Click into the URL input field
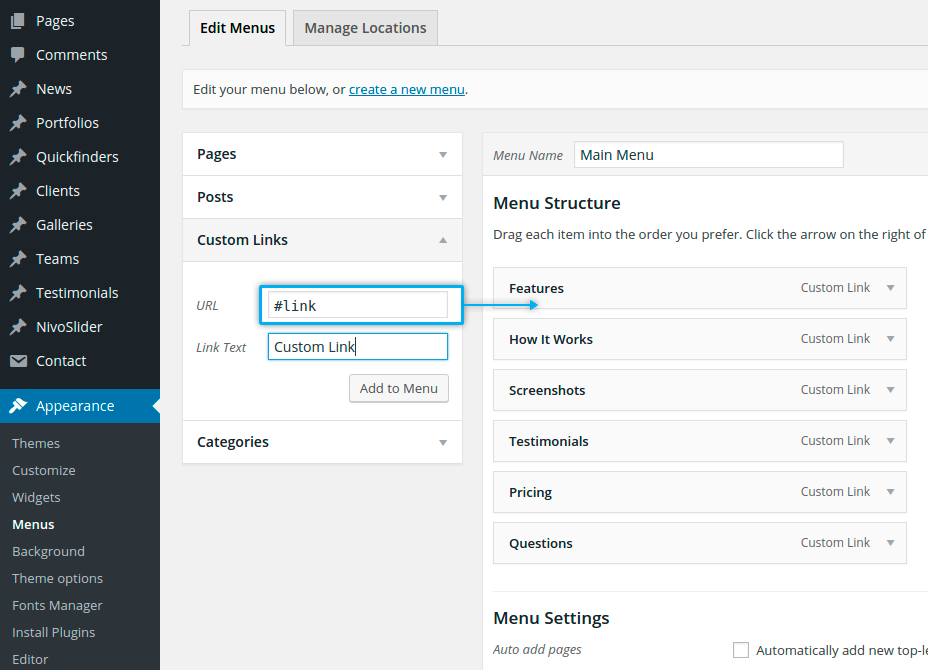 pos(357,306)
